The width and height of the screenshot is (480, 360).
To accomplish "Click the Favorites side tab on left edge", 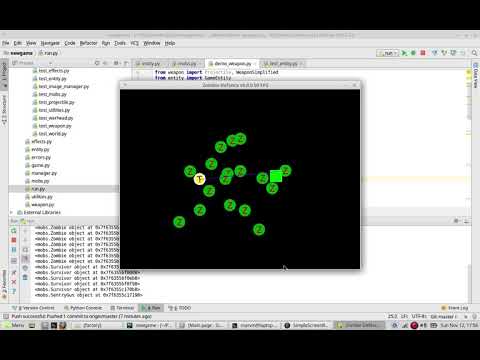I will tap(4, 284).
